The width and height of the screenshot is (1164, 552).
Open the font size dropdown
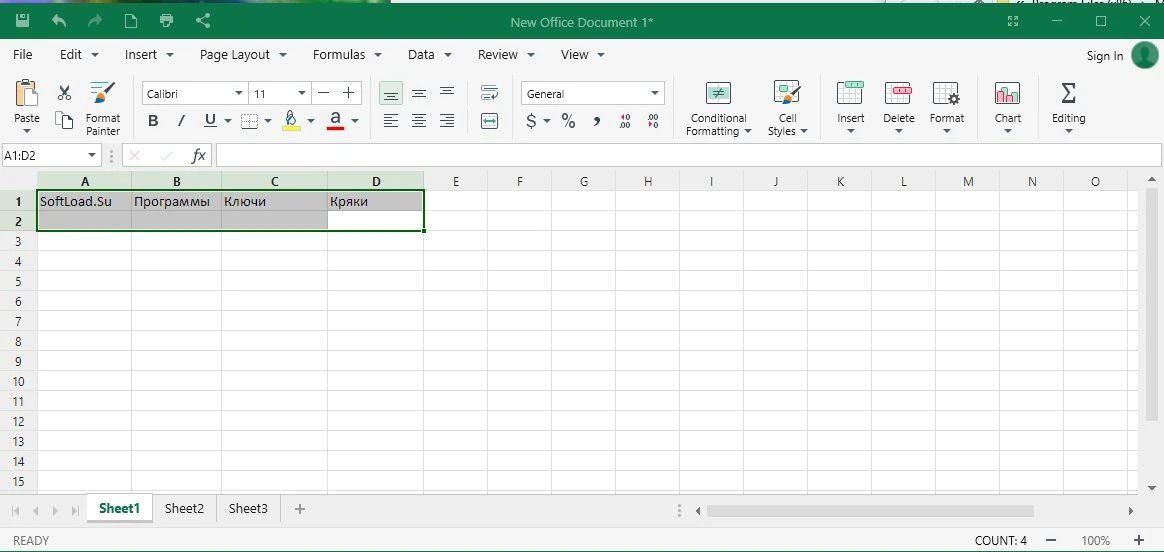302,93
